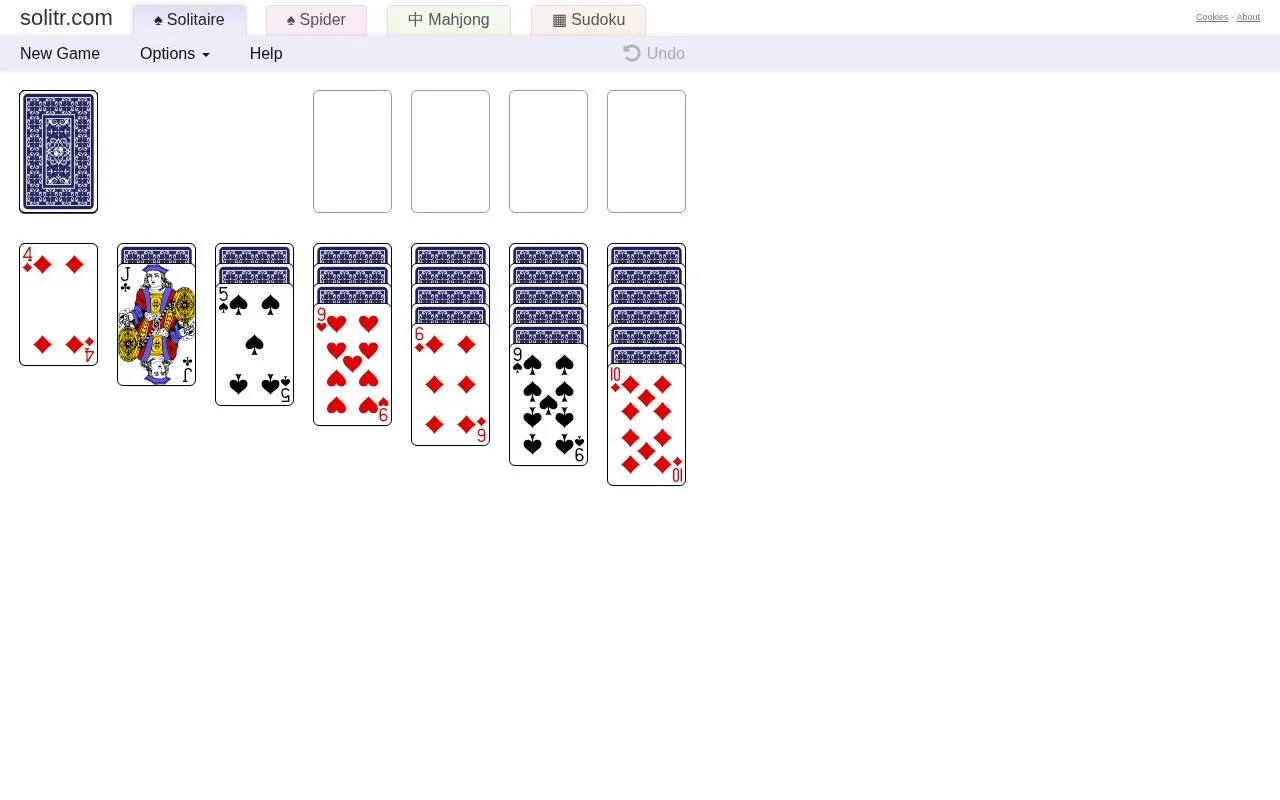Open the Help page
1280x800 pixels.
coord(266,54)
